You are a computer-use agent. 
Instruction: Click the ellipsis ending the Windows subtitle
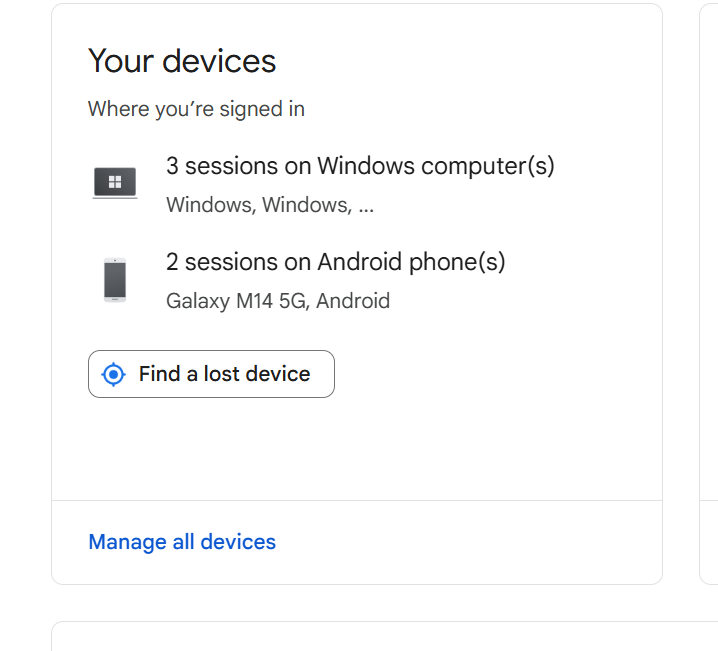(x=366, y=206)
